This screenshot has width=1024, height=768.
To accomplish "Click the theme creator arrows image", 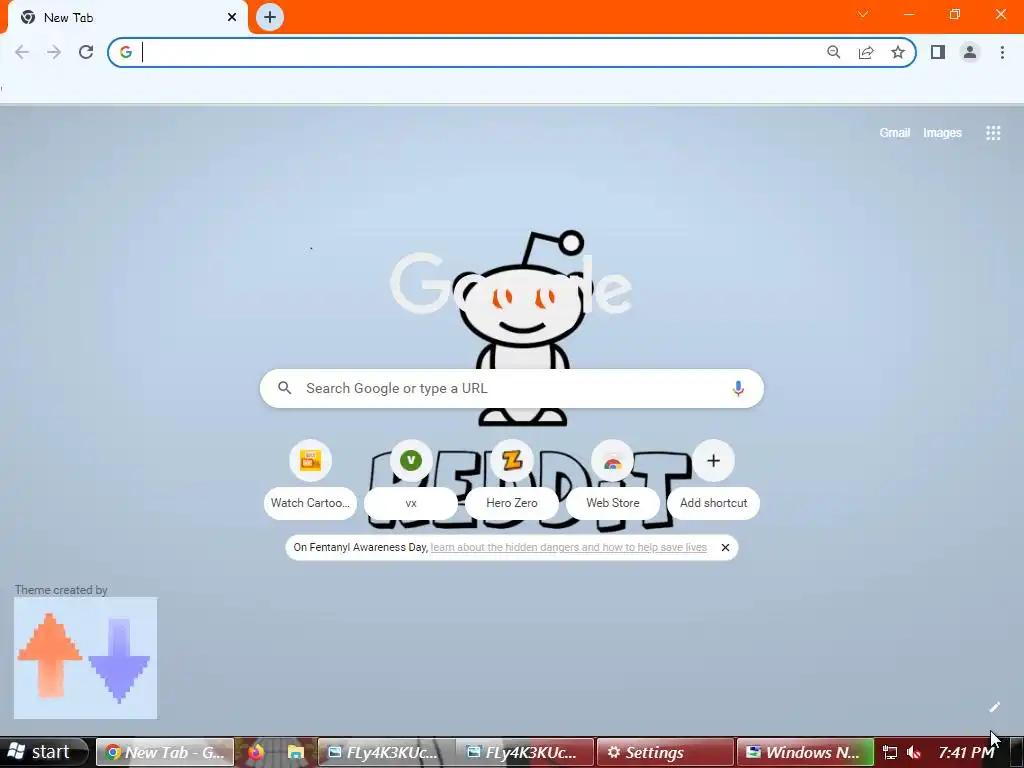I will pyautogui.click(x=86, y=658).
